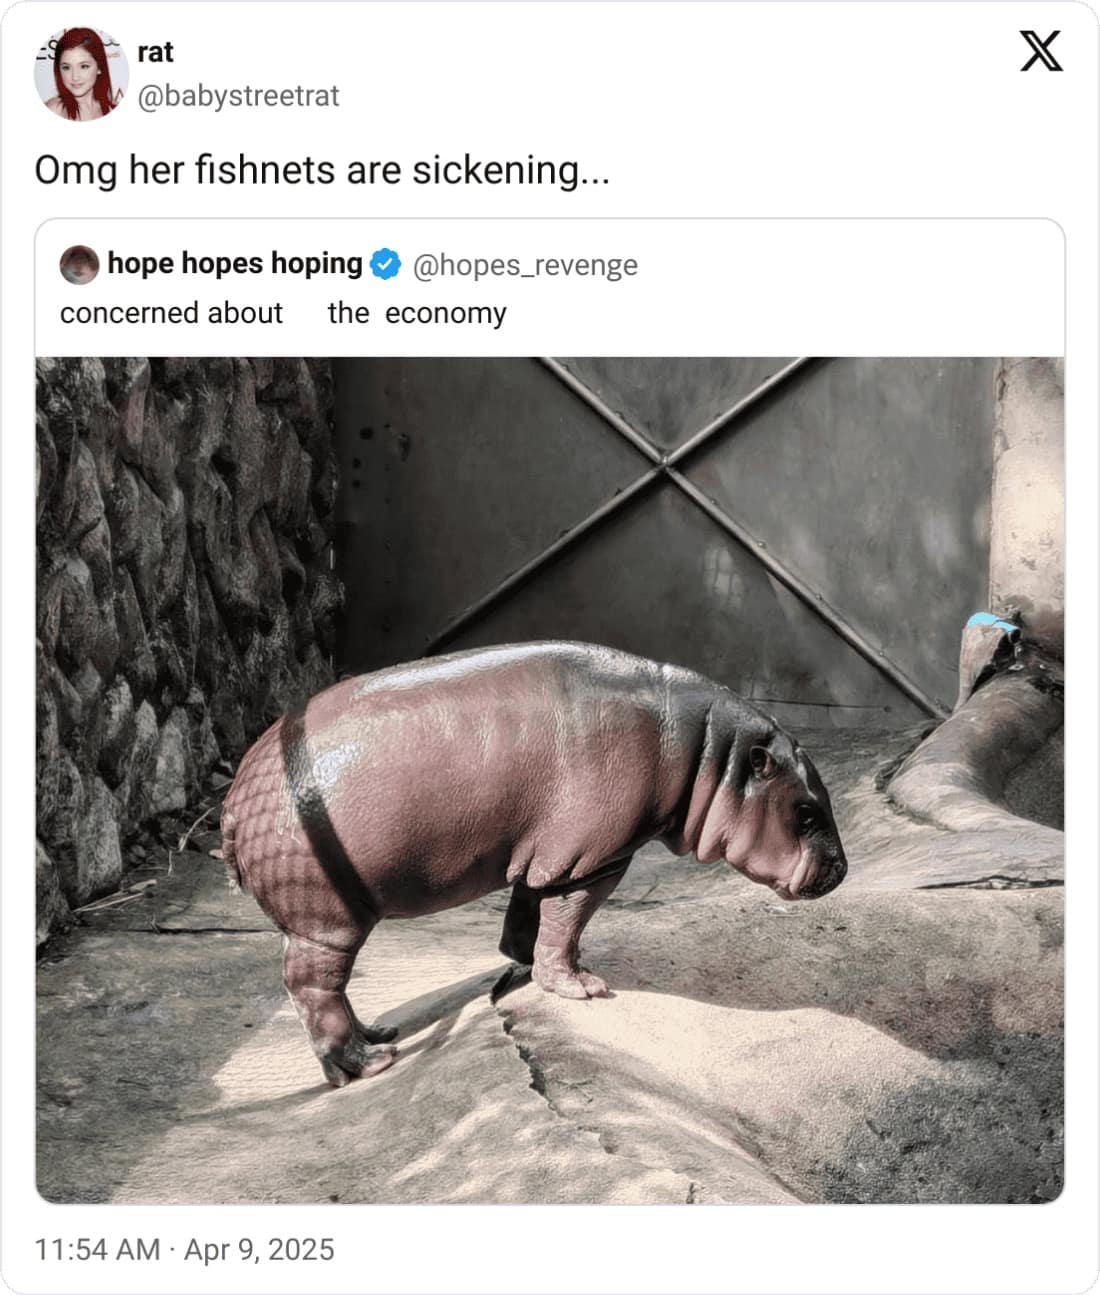
Task: Select the @babystreetrat handle
Action: pos(237,97)
